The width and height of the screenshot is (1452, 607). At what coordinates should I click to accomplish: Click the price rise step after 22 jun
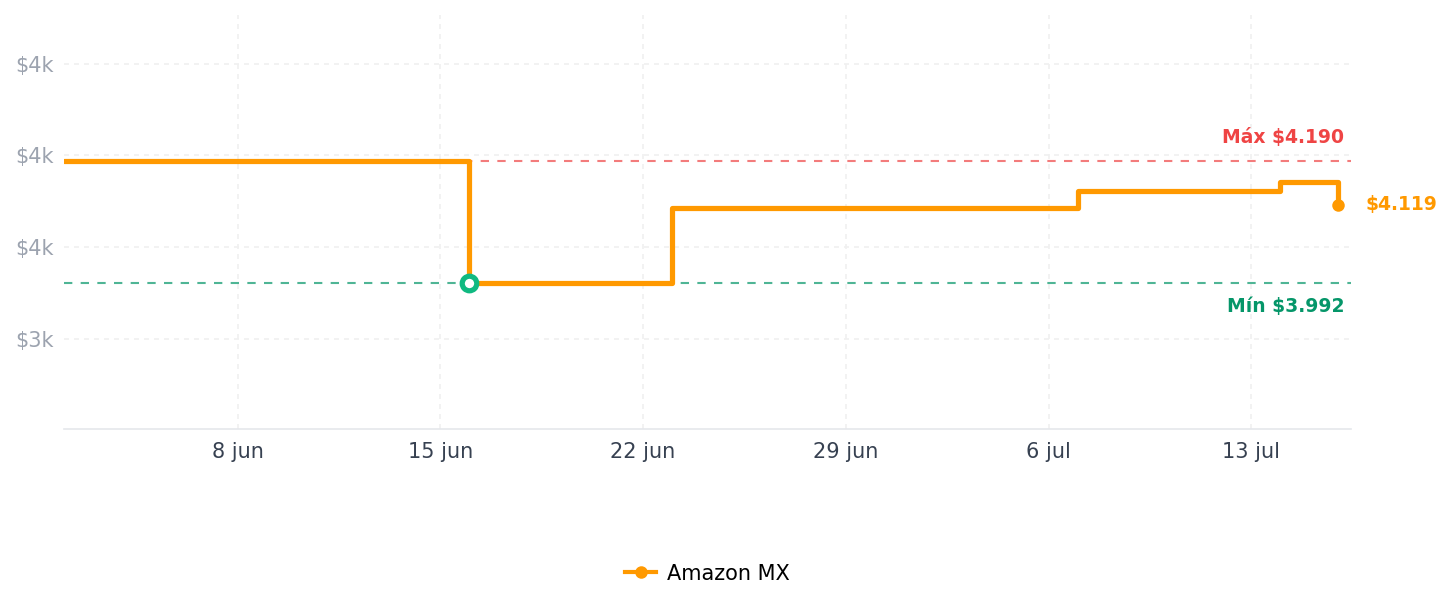click(x=673, y=246)
